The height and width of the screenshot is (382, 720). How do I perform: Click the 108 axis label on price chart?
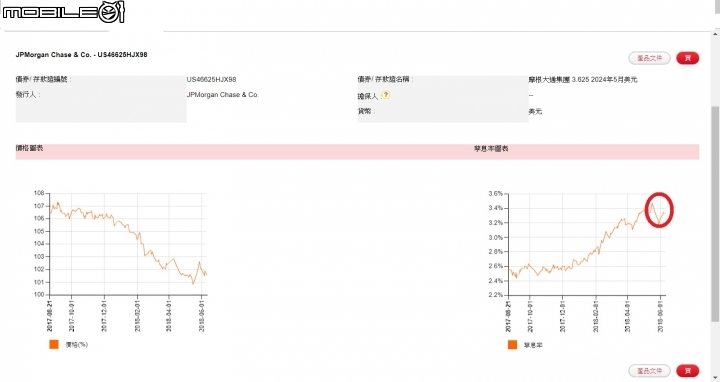click(x=39, y=193)
